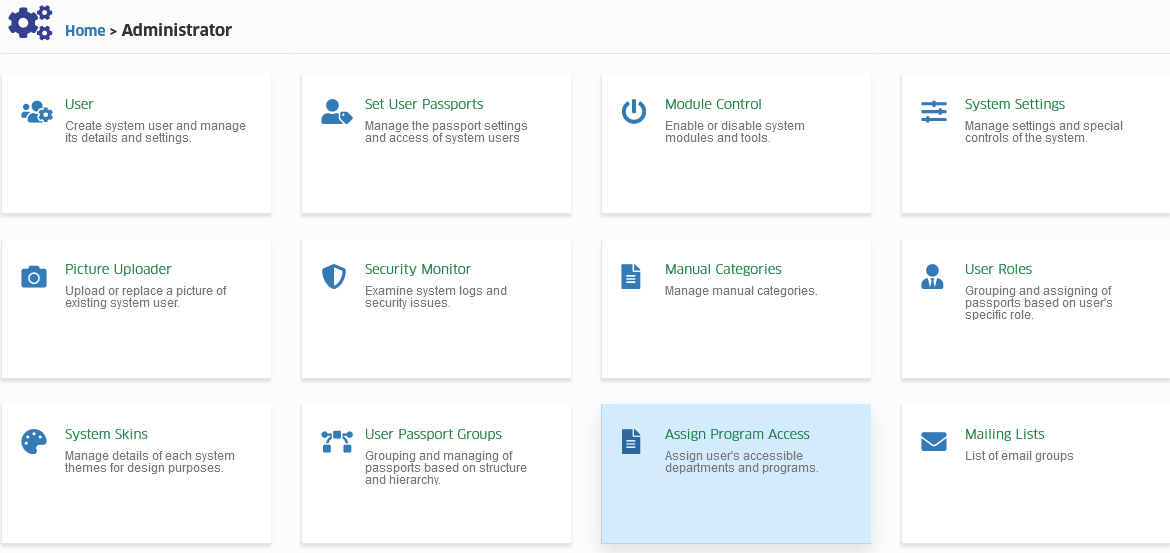This screenshot has width=1170, height=553.
Task: Click 'Assign user's accessible departments' description
Action: pyautogui.click(x=742, y=462)
